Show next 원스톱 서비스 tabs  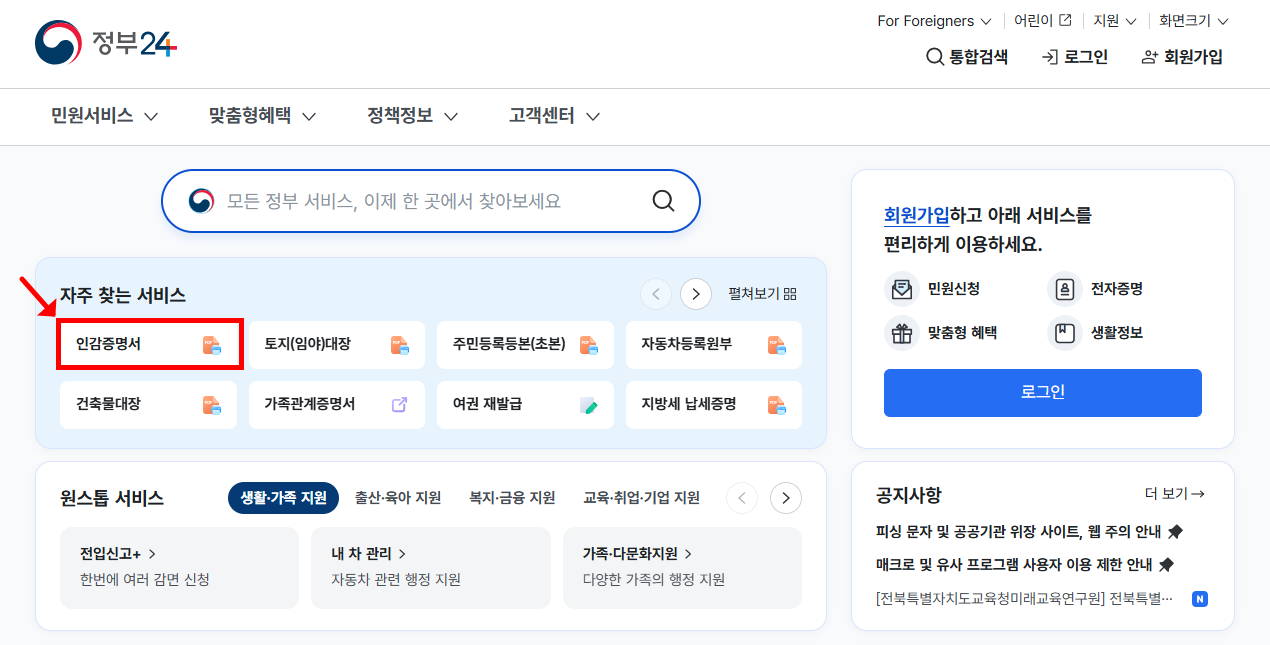coord(786,497)
